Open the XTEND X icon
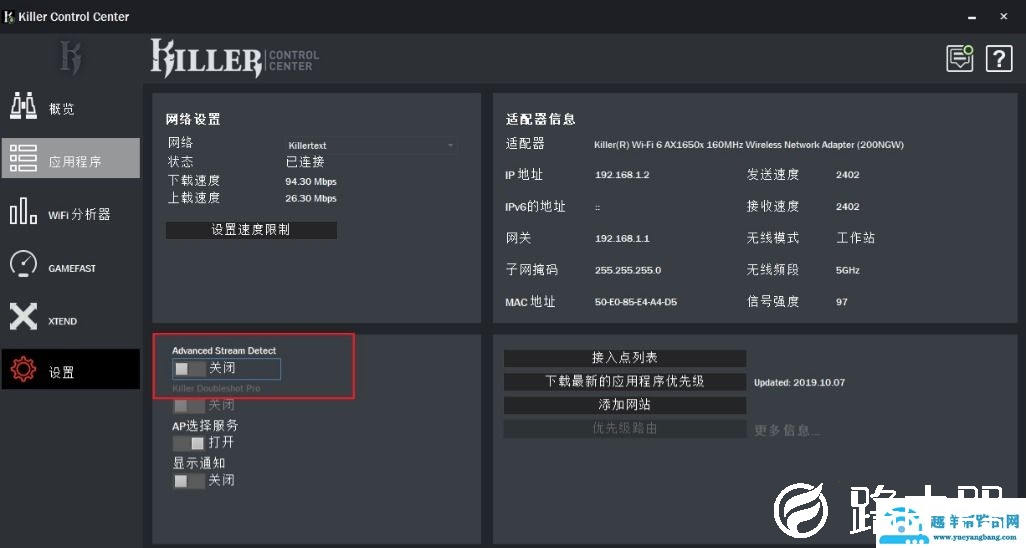Image resolution: width=1026 pixels, height=548 pixels. [x=24, y=317]
